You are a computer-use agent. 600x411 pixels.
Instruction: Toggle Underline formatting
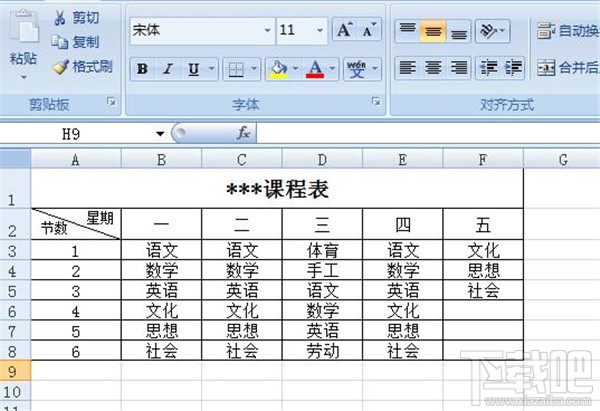click(194, 69)
